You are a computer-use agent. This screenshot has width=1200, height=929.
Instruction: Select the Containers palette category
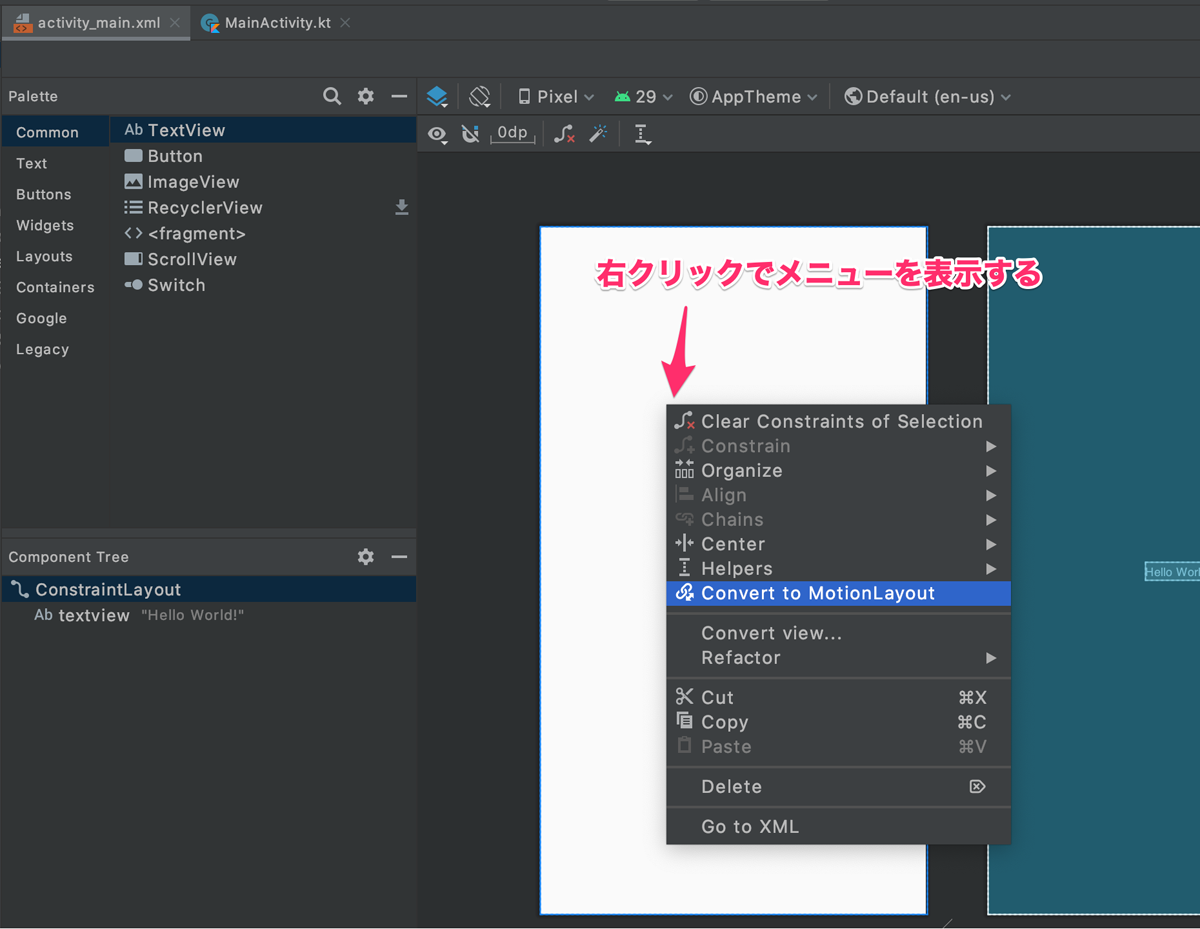(55, 287)
